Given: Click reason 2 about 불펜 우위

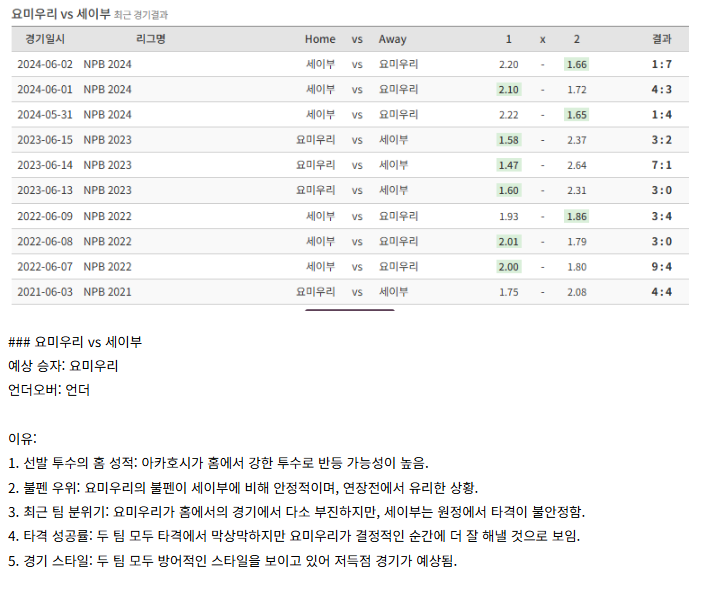Looking at the screenshot, I should coord(243,487).
